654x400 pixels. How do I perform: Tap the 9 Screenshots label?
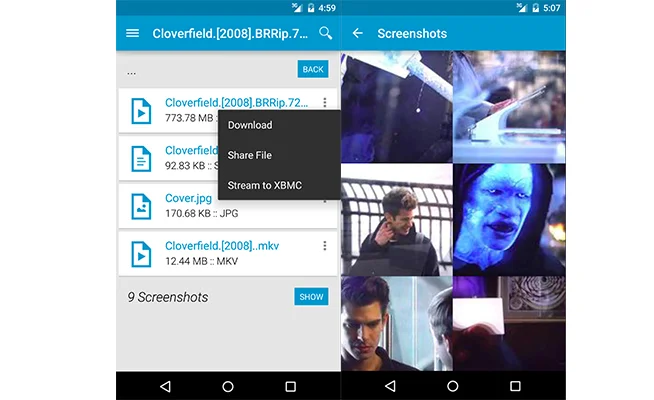click(x=168, y=297)
